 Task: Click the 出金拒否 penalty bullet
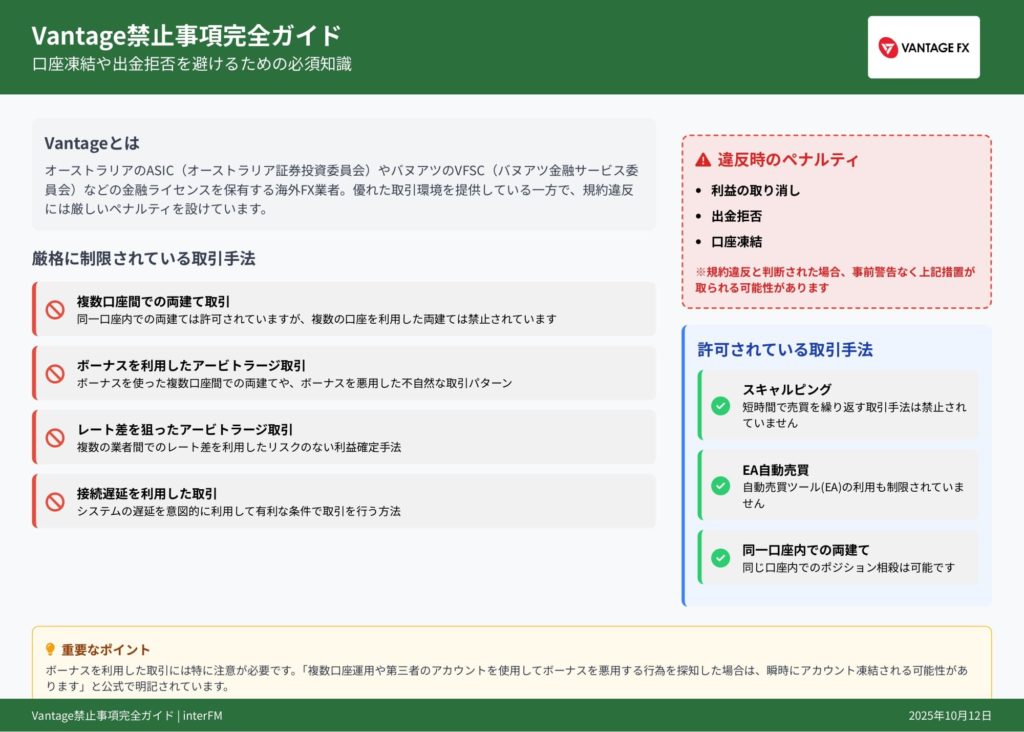[736, 216]
